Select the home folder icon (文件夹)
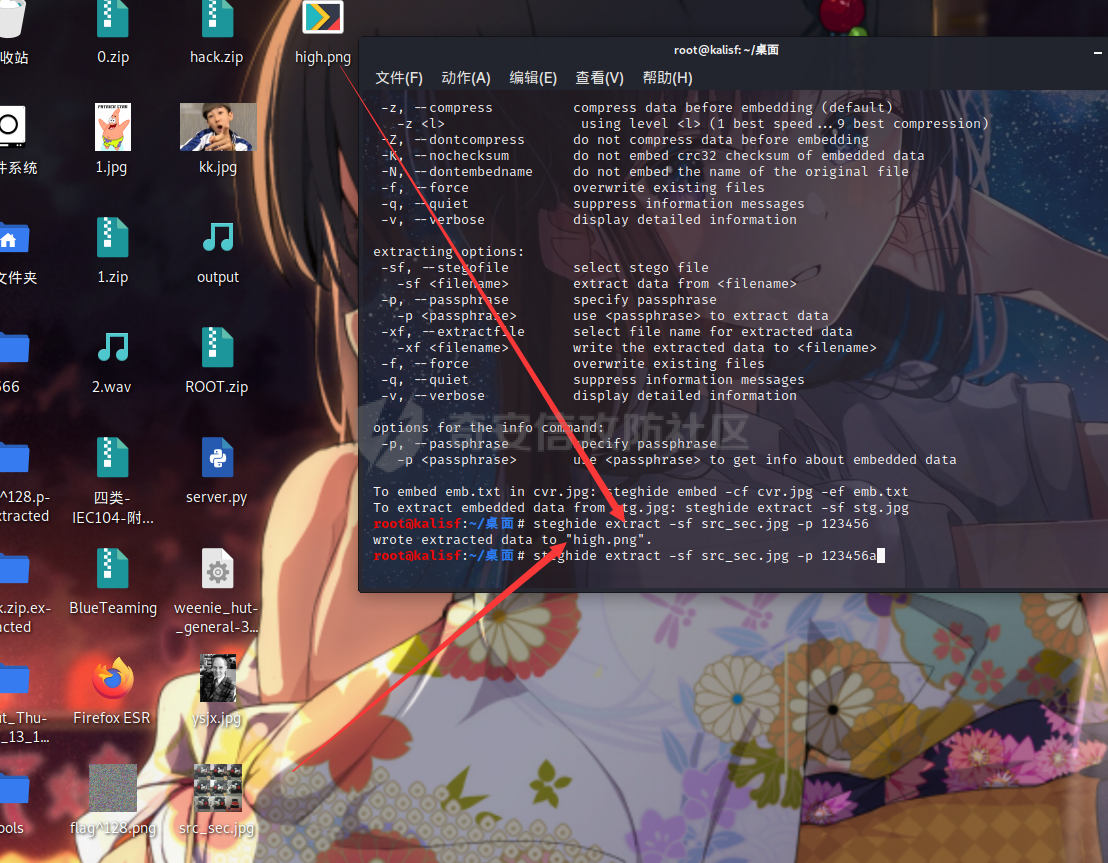Image resolution: width=1108 pixels, height=863 pixels. [13, 238]
